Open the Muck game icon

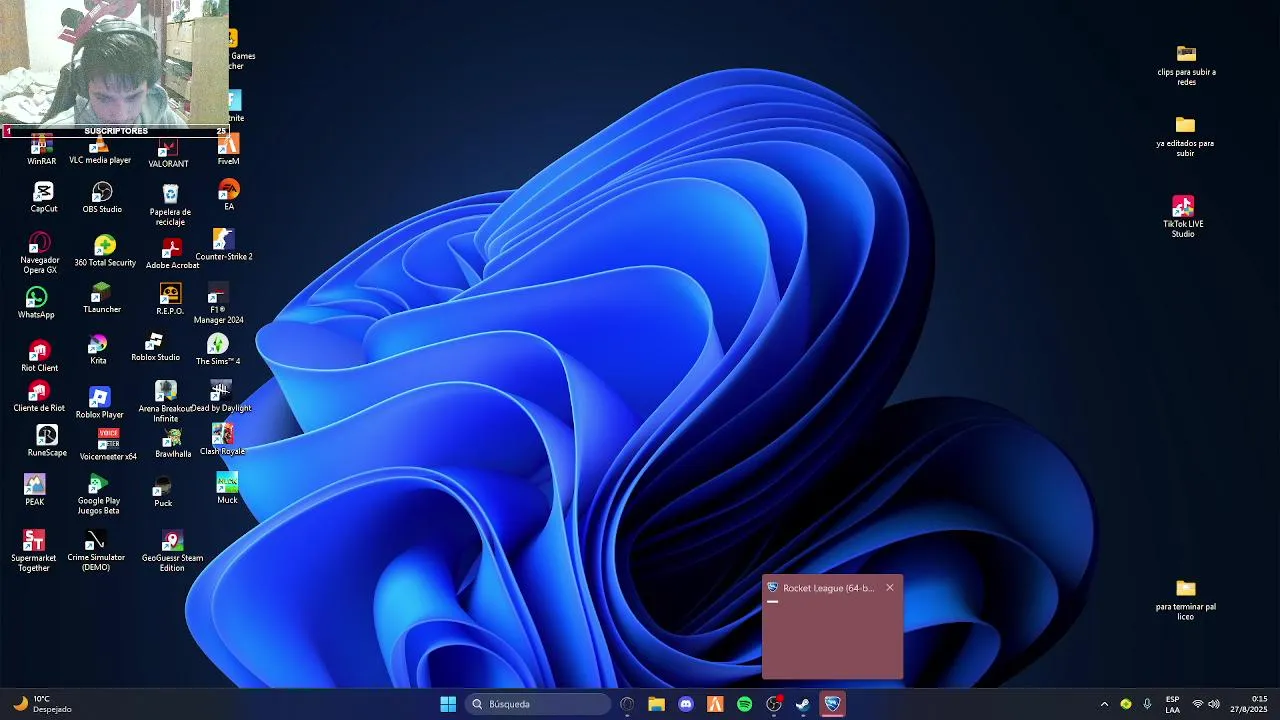(227, 489)
